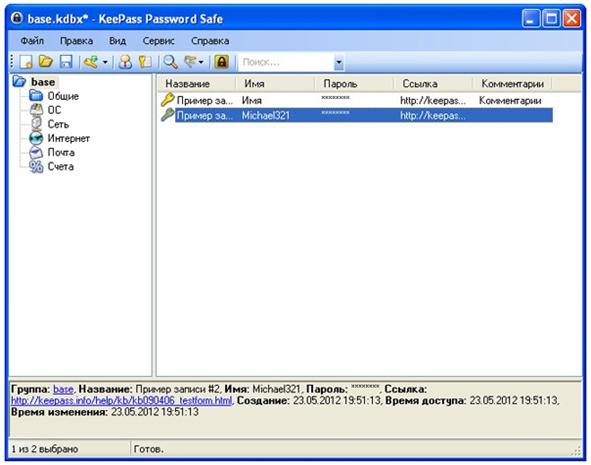
Task: Open the Правка menu
Action: tap(77, 41)
